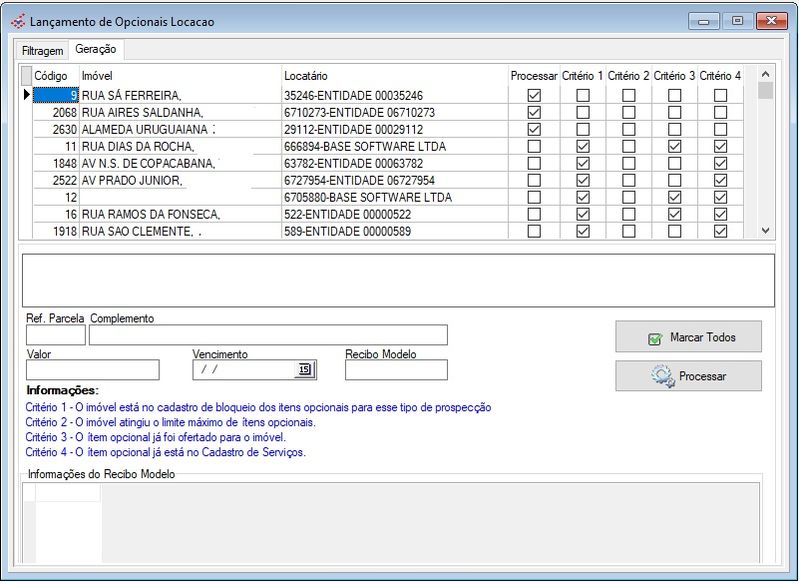800x583 pixels.
Task: Open the calendar picker in Vencimento field
Action: pos(305,370)
